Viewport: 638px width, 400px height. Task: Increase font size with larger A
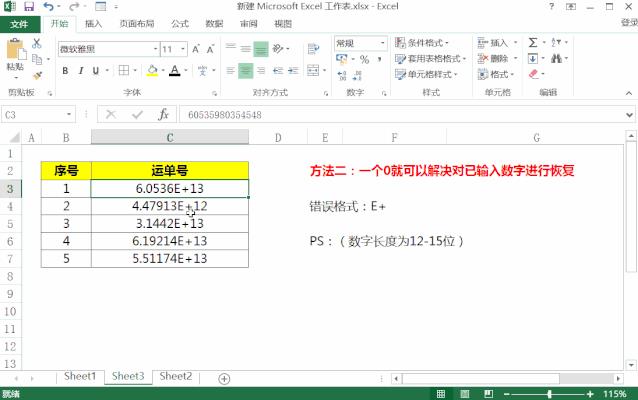[x=196, y=49]
